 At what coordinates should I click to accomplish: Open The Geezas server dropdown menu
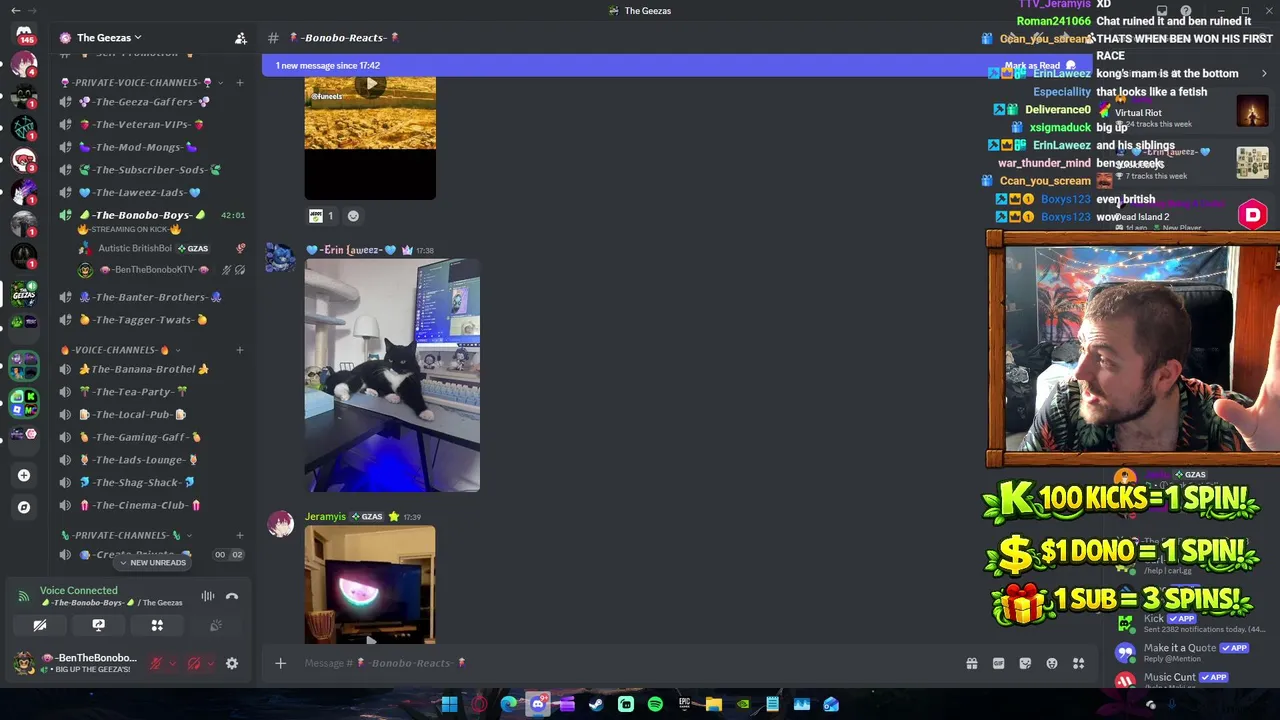pyautogui.click(x=101, y=38)
